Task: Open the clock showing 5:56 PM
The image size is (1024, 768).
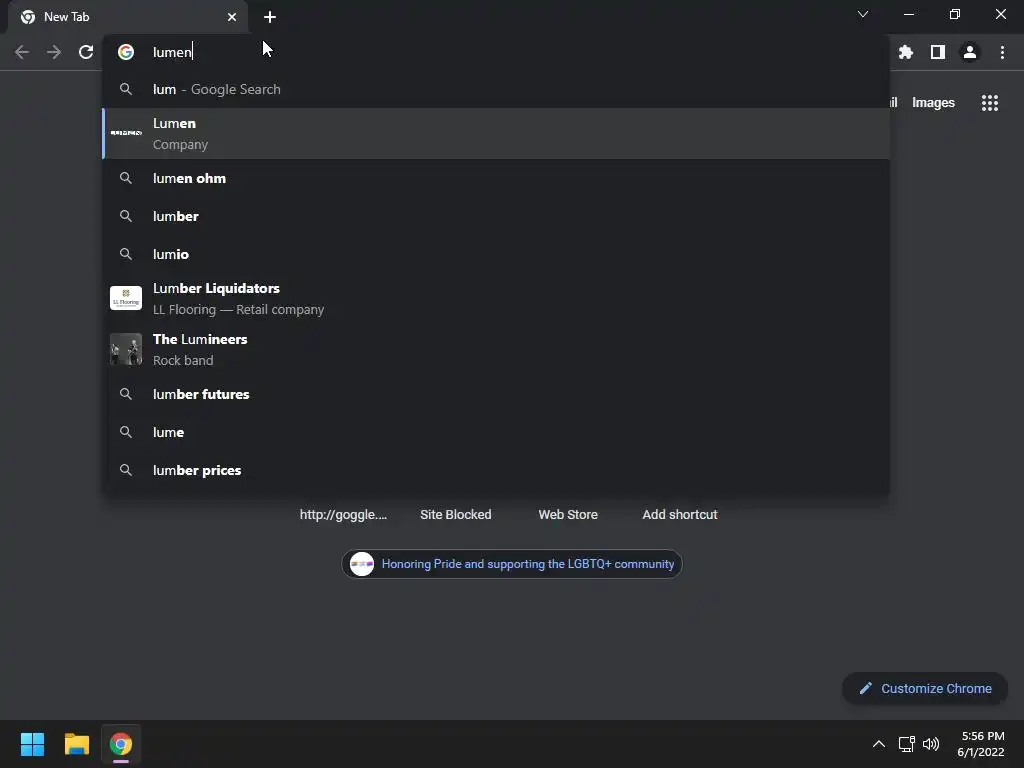Action: [981, 744]
